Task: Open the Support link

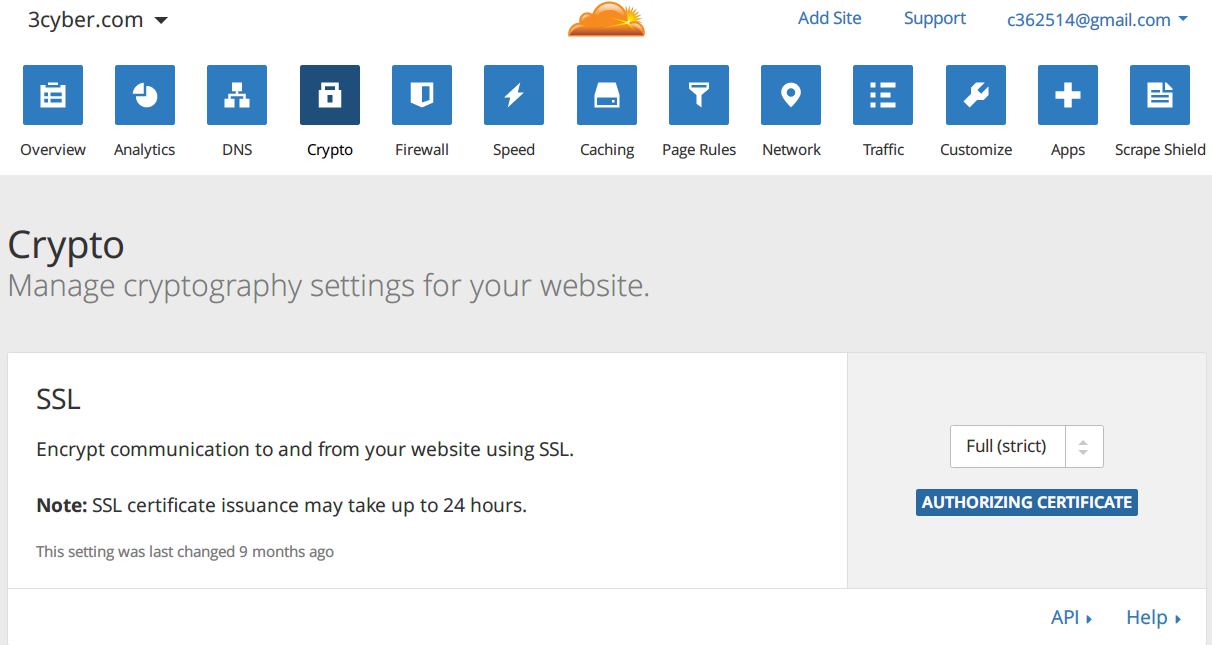Action: click(x=935, y=18)
